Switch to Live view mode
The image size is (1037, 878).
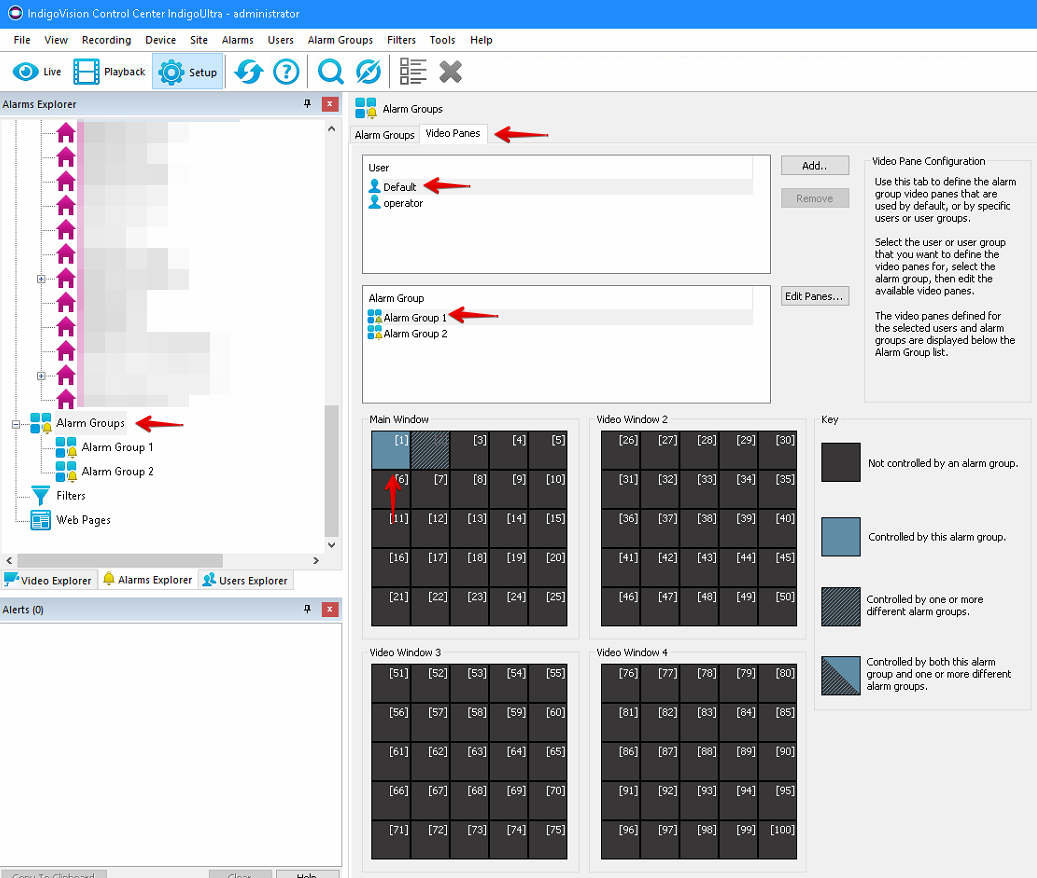(37, 71)
